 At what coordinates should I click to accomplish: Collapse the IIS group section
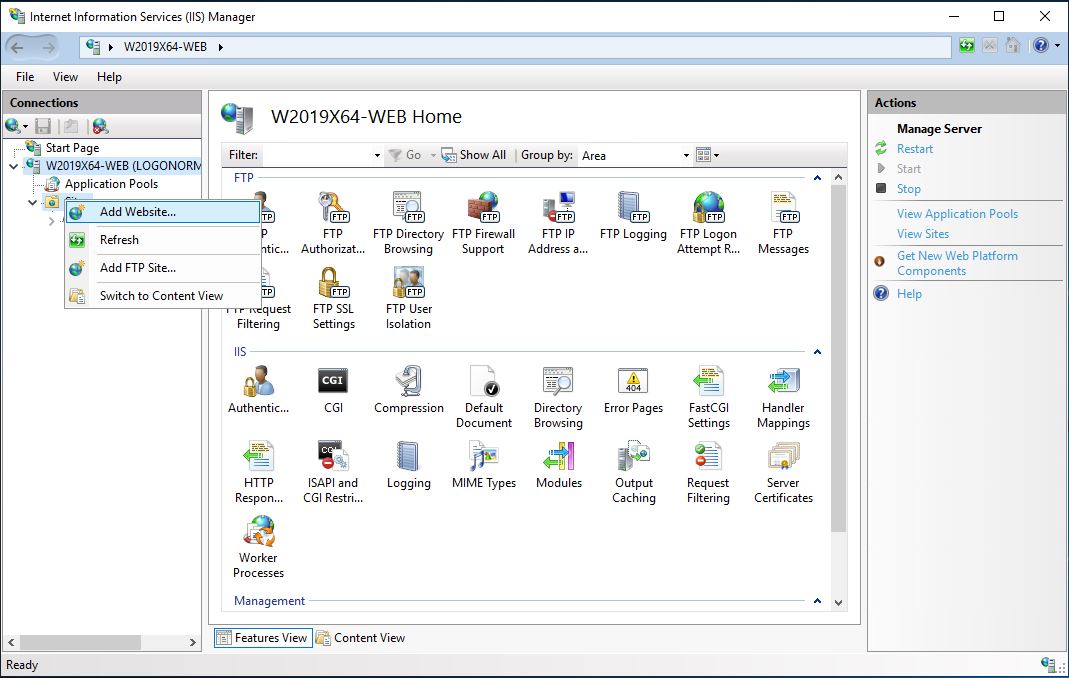pyautogui.click(x=817, y=352)
